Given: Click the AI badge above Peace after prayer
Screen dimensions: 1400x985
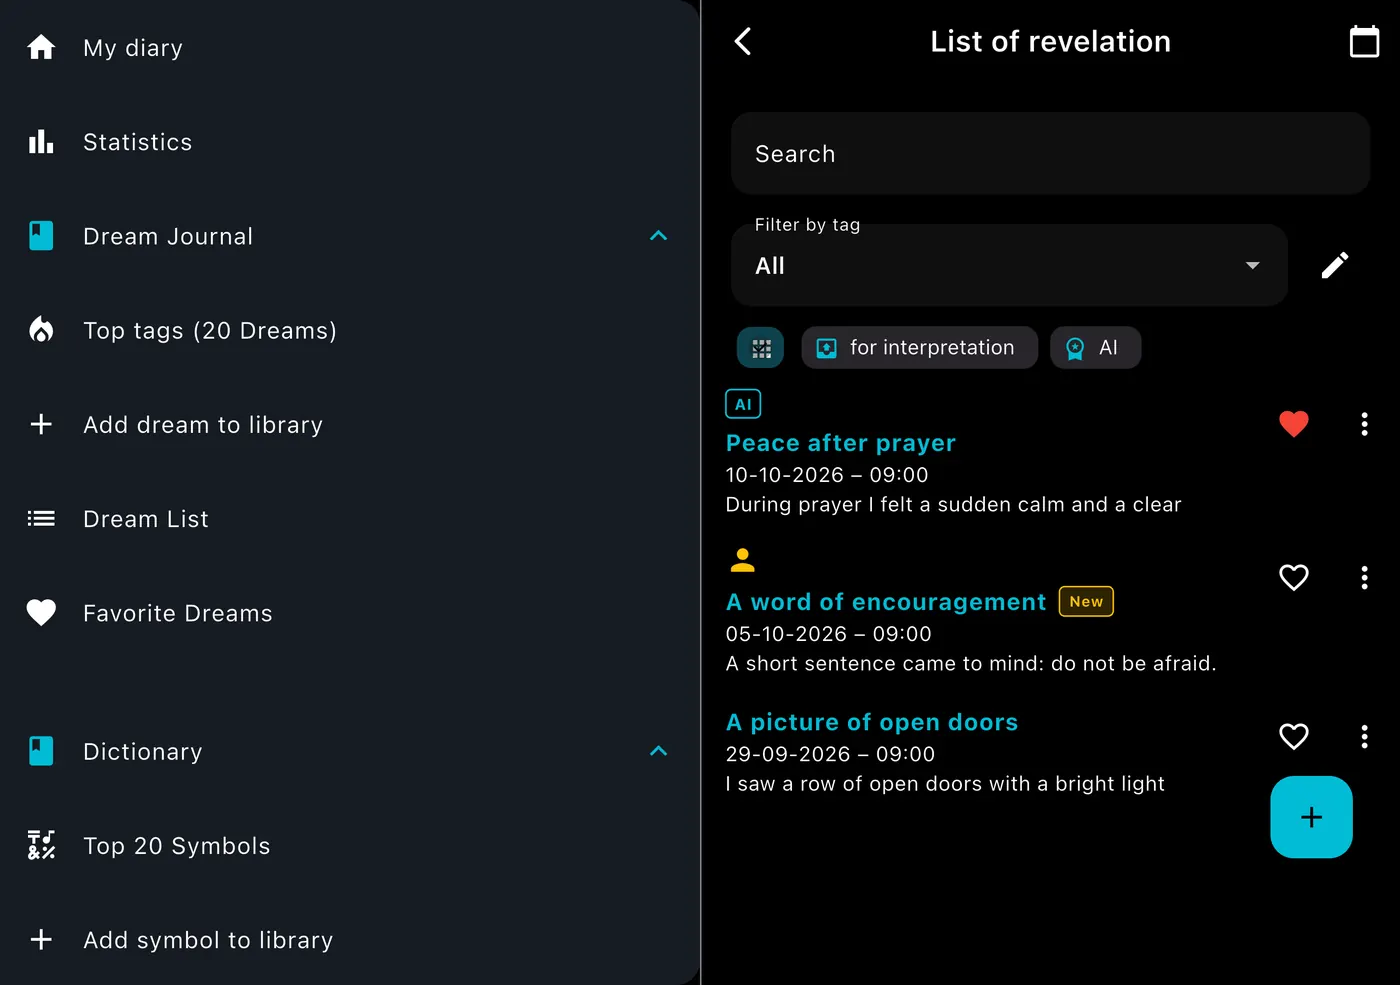Looking at the screenshot, I should pos(743,404).
